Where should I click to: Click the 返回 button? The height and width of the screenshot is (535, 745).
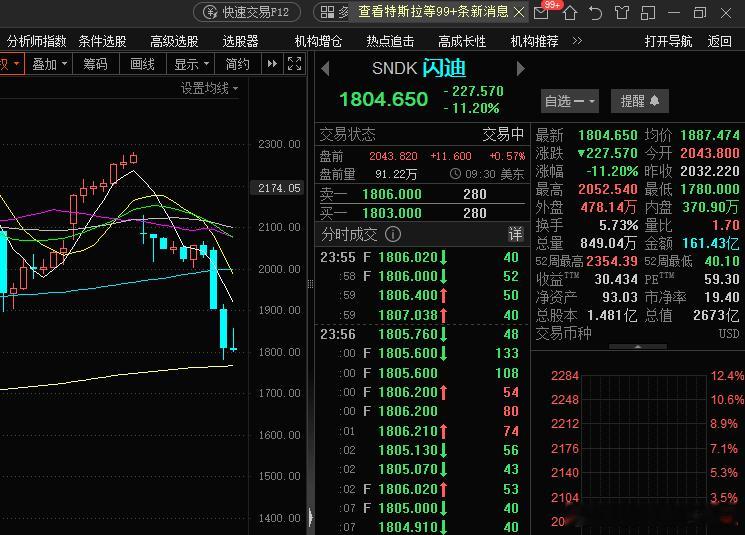pos(719,41)
